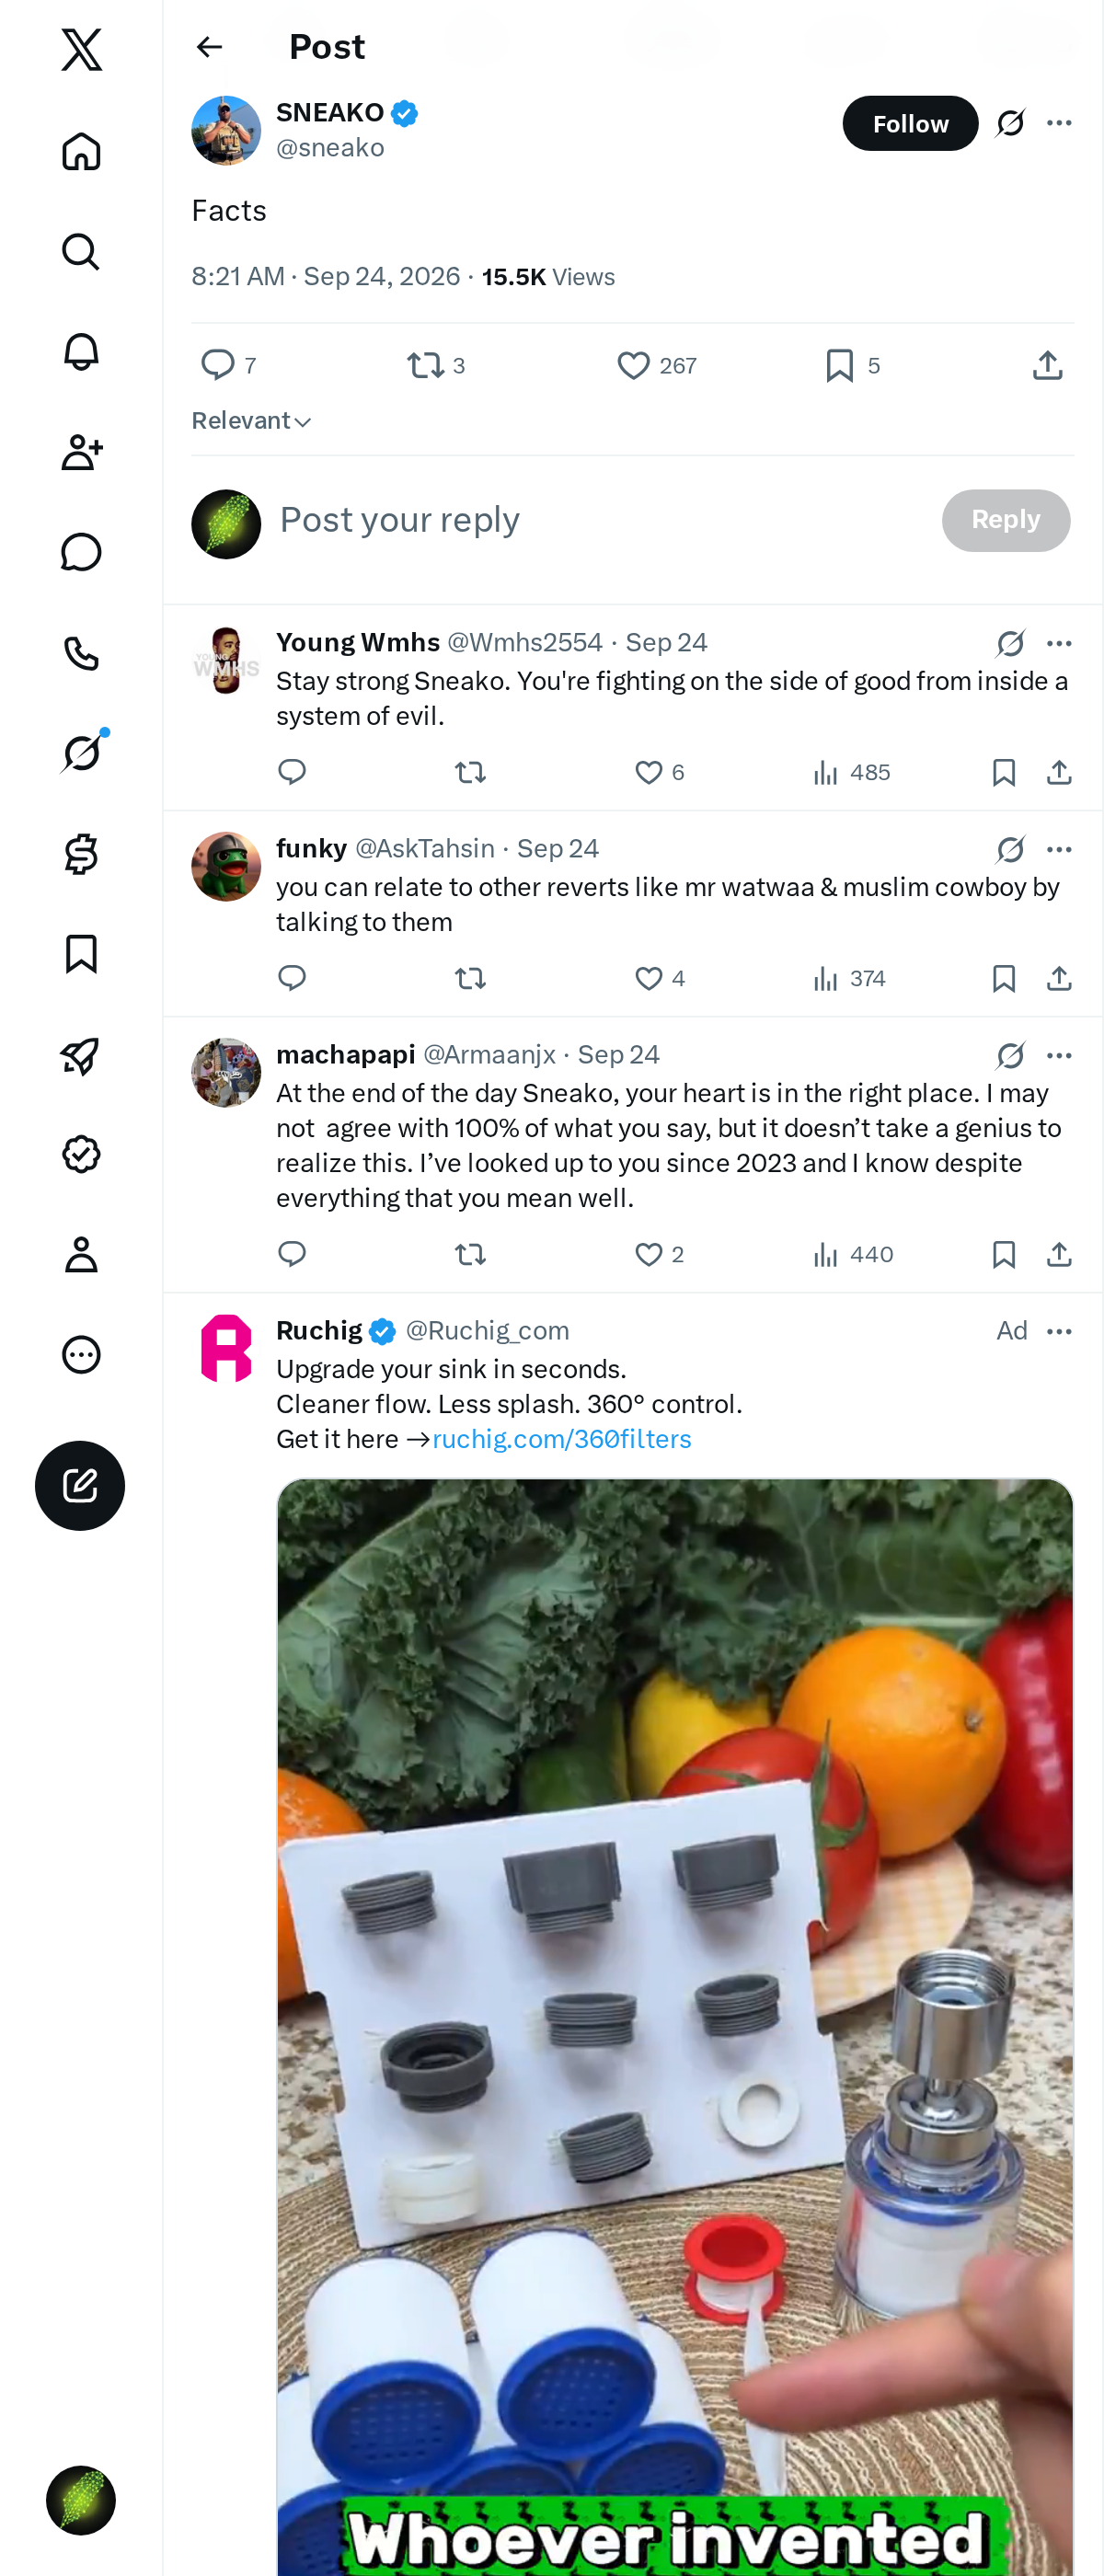Open the Search icon in sidebar
This screenshot has width=1104, height=2576.
coord(81,252)
